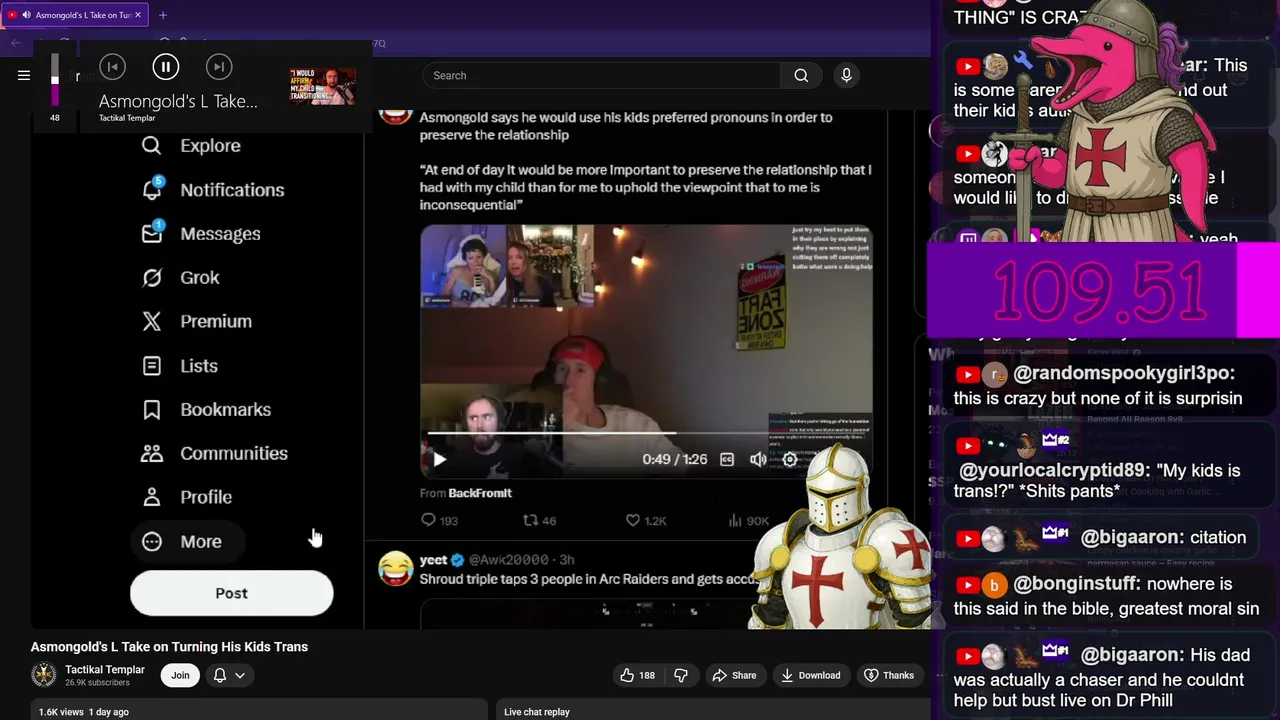
Task: Select "@bonginstuff" chat username
Action: (x=1075, y=584)
